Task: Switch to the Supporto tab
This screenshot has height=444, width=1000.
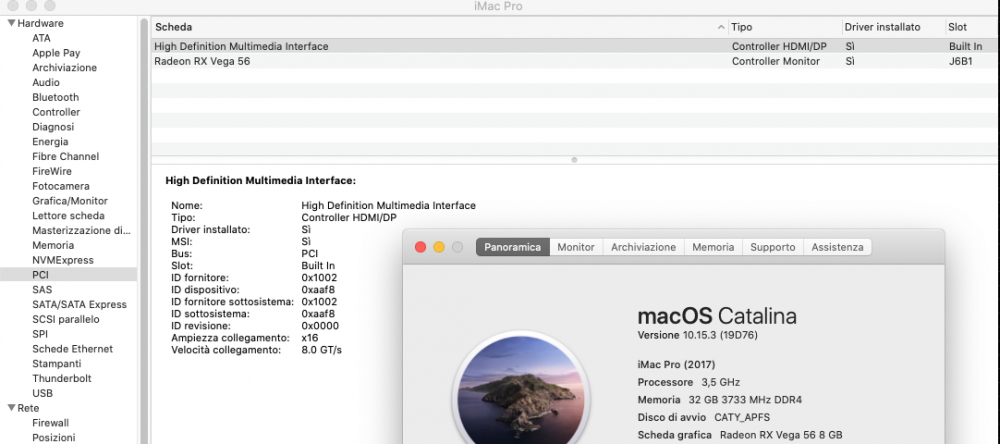Action: tap(772, 247)
